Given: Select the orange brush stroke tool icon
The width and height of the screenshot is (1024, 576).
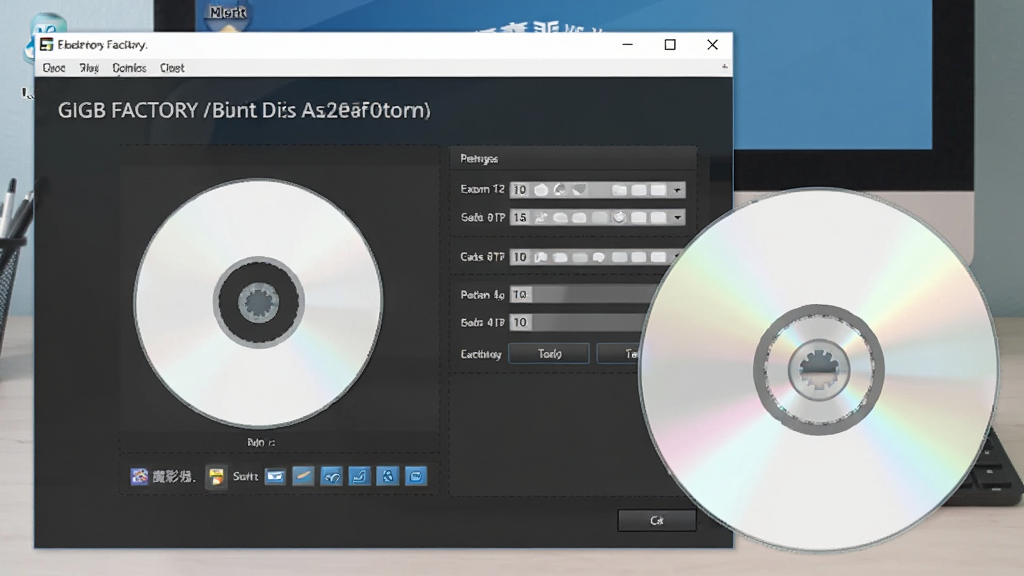Looking at the screenshot, I should (303, 476).
